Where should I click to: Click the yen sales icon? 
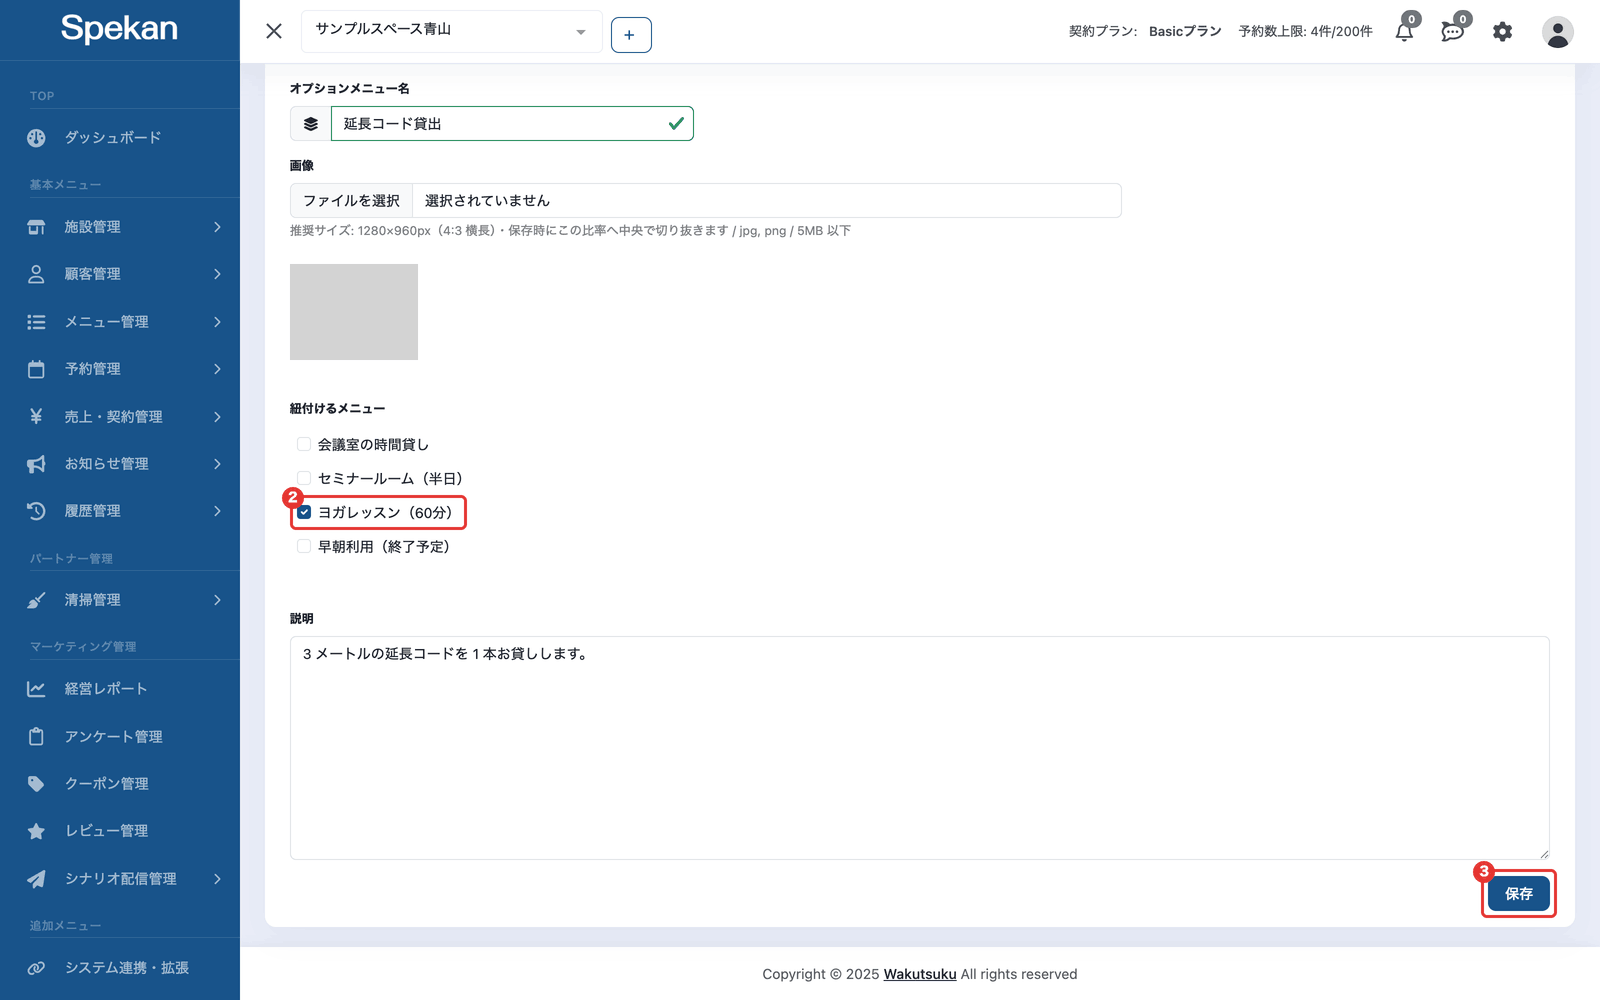36,416
